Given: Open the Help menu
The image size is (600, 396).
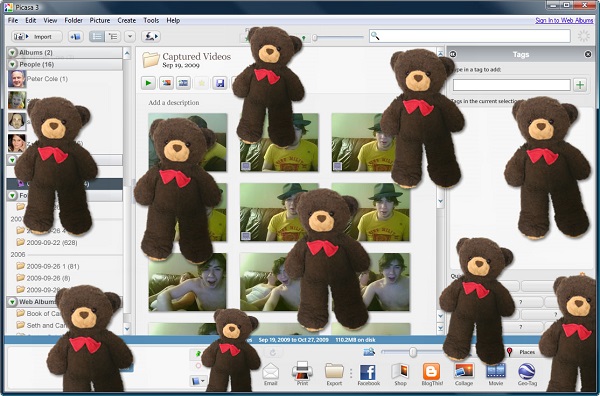Looking at the screenshot, I should [x=173, y=20].
